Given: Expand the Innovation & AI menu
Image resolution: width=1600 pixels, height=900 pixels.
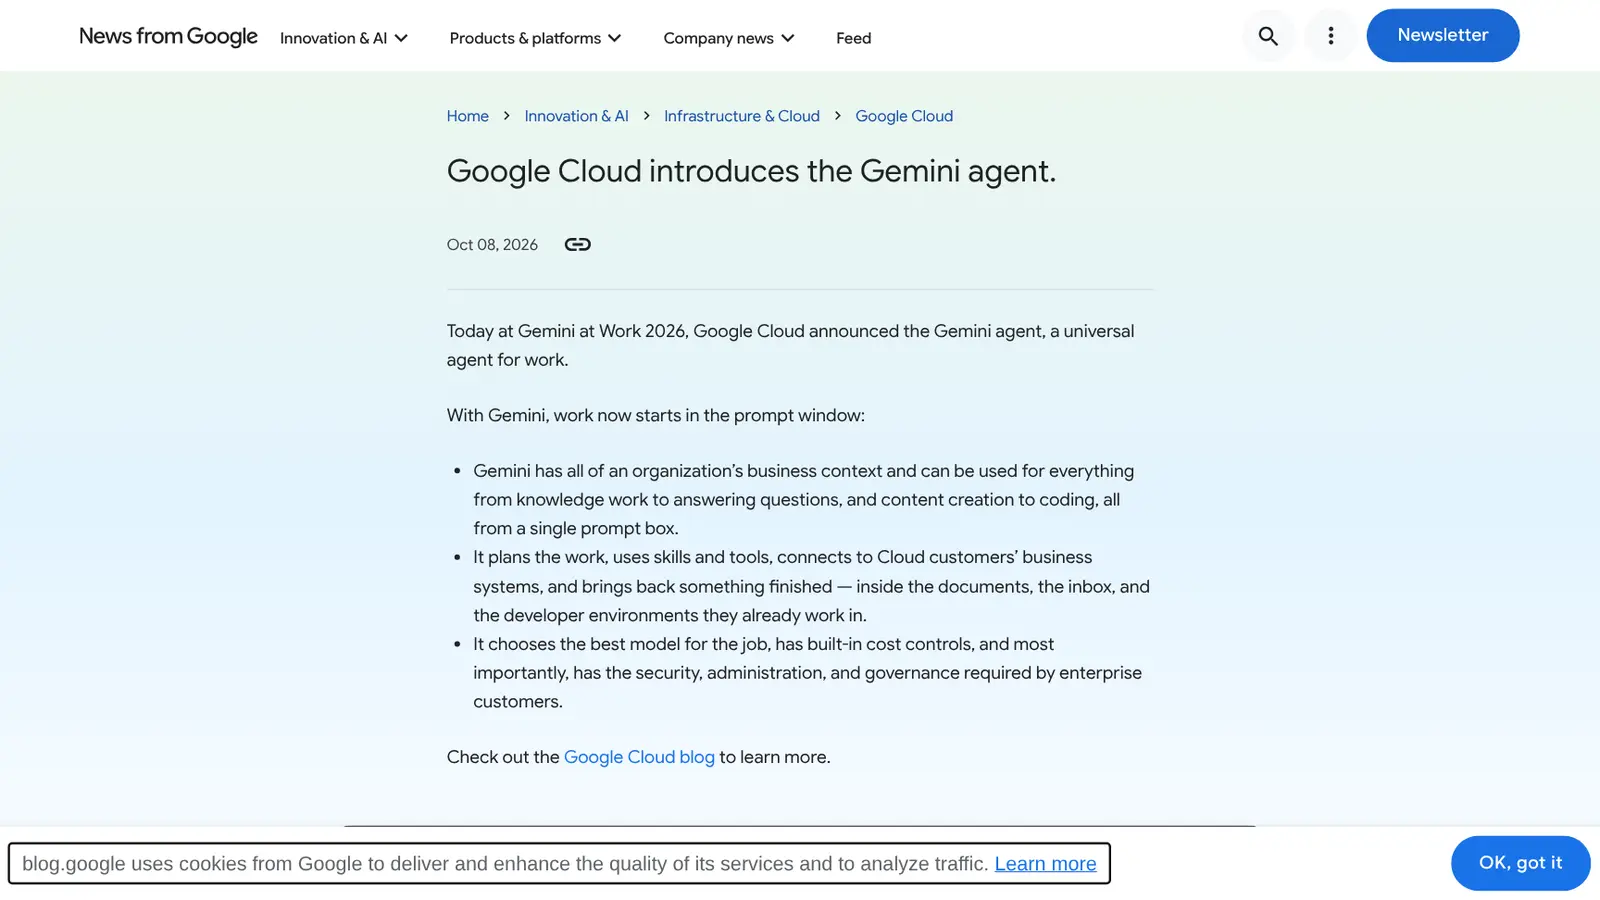Looking at the screenshot, I should tap(344, 38).
